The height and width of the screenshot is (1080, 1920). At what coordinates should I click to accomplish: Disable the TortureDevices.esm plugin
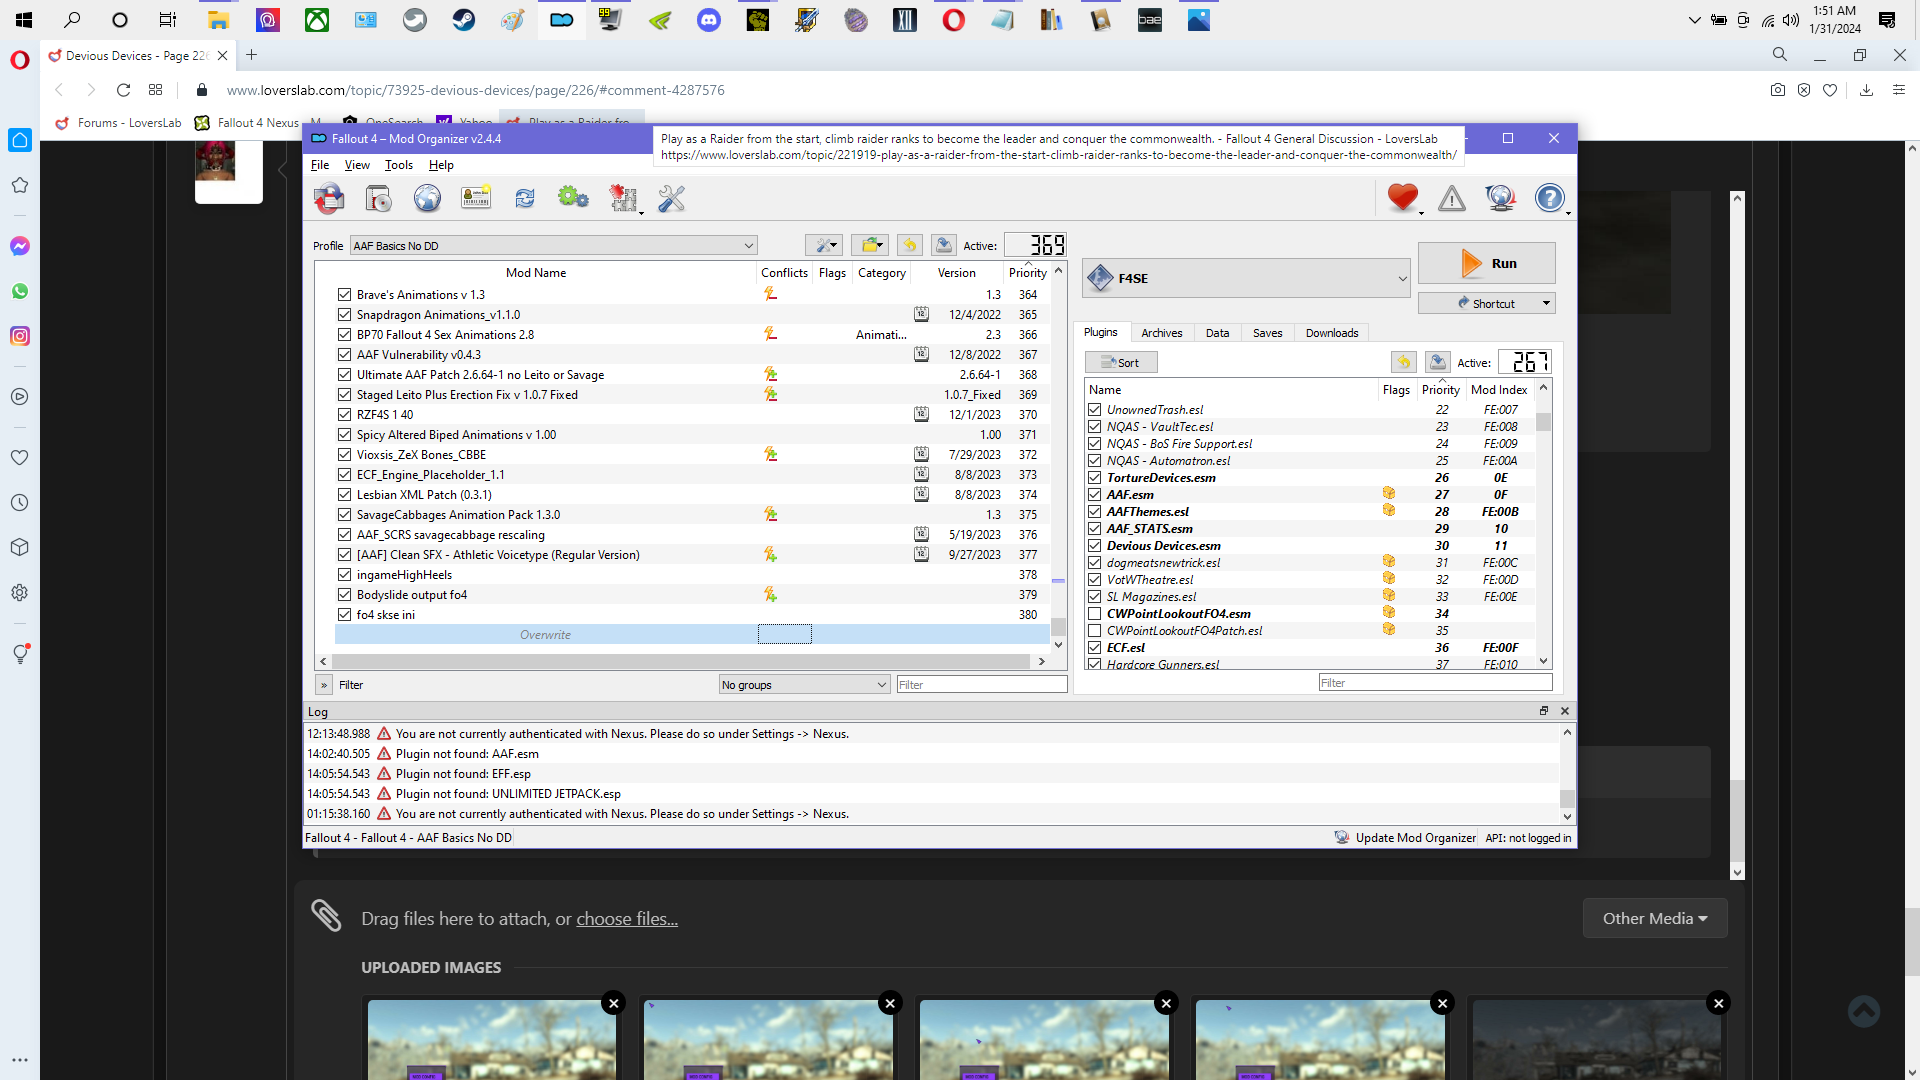click(x=1094, y=478)
